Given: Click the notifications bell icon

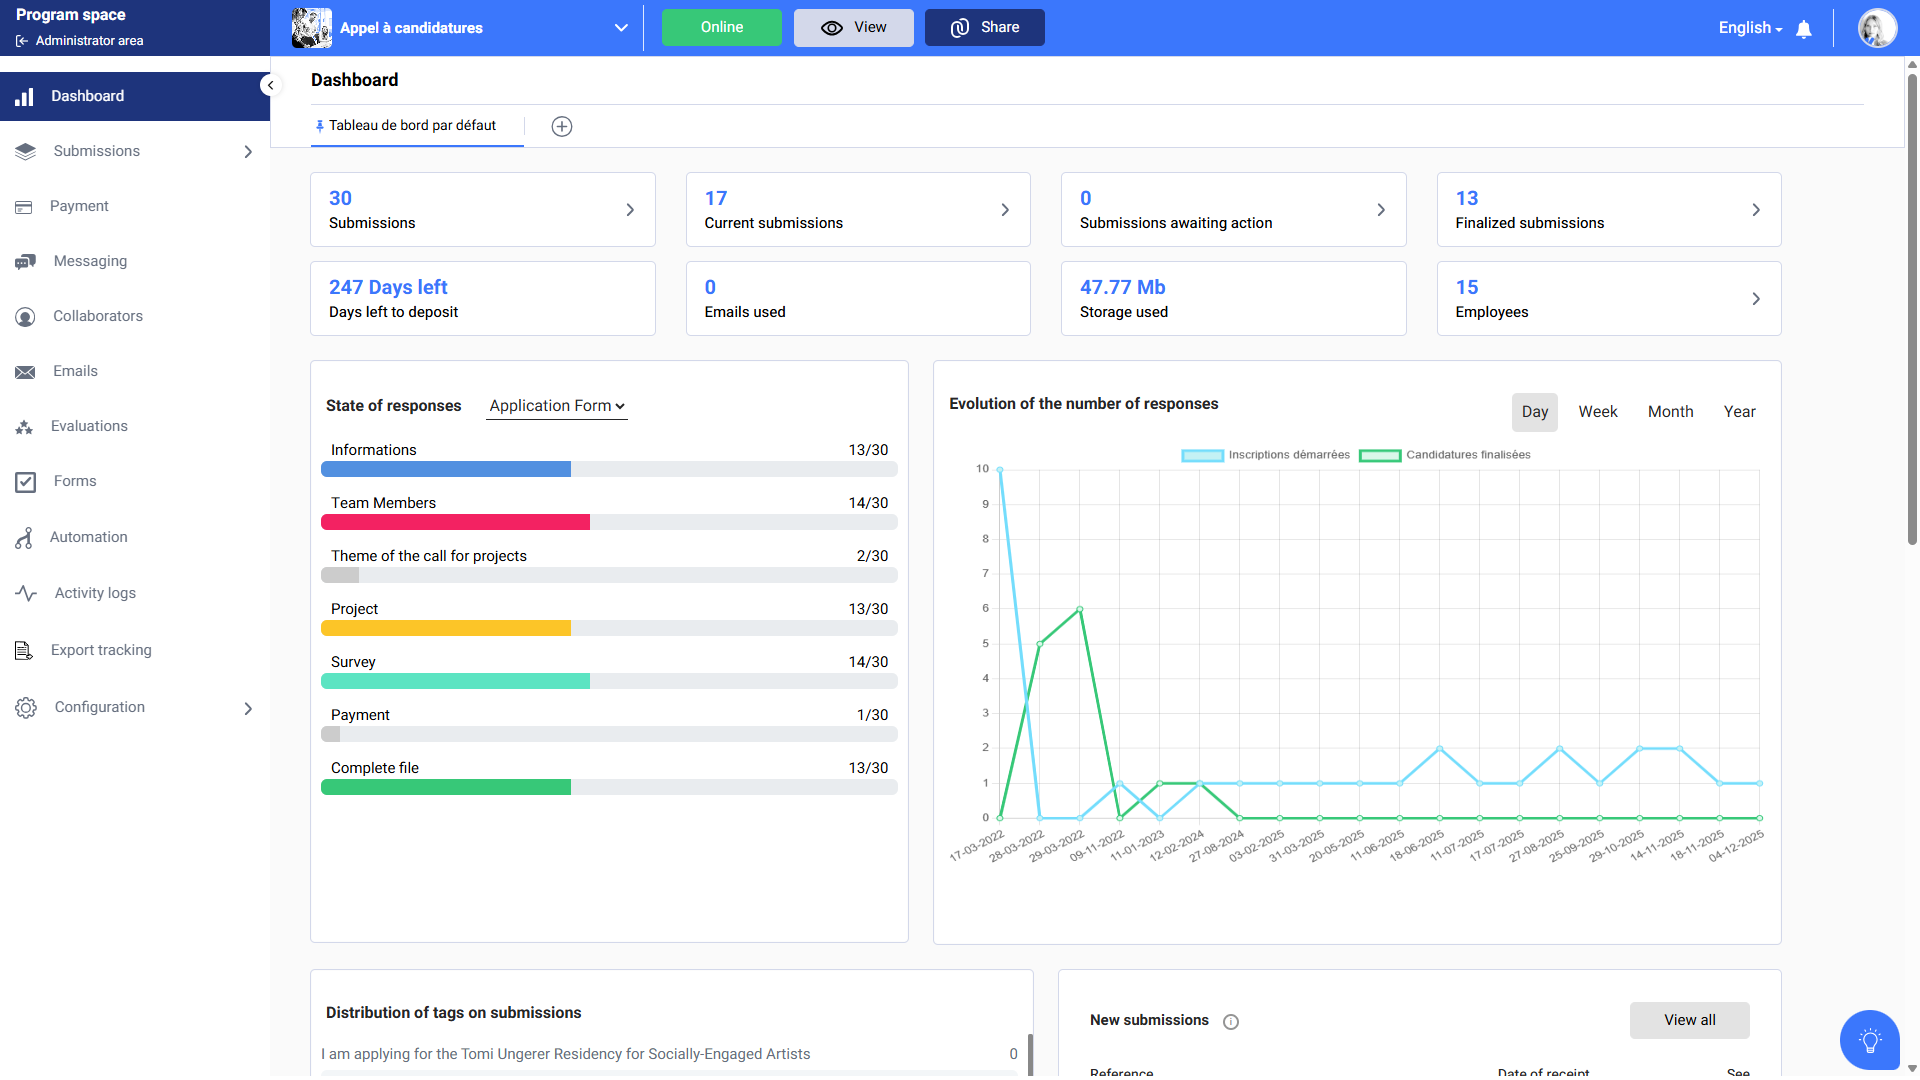Looking at the screenshot, I should point(1804,29).
